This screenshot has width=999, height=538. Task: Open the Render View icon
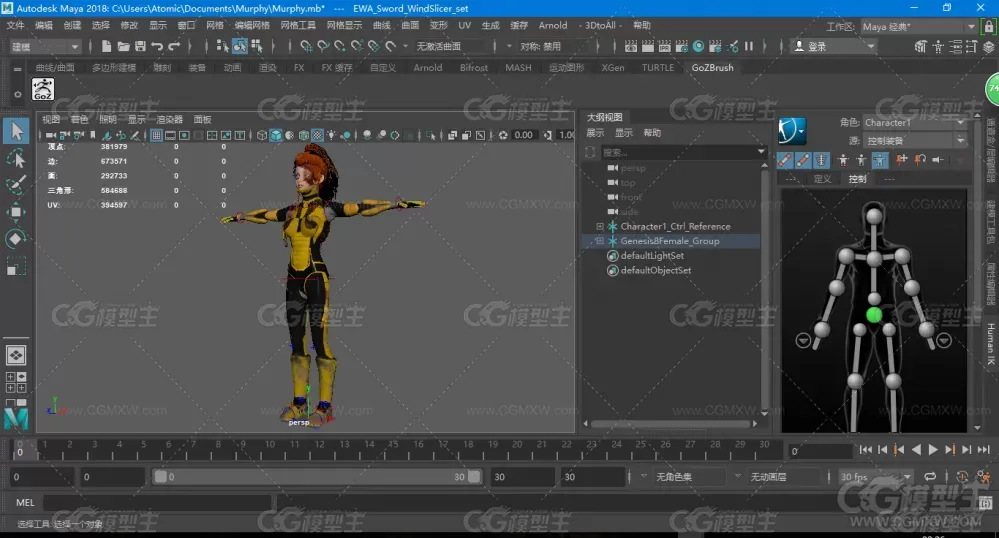[631, 46]
